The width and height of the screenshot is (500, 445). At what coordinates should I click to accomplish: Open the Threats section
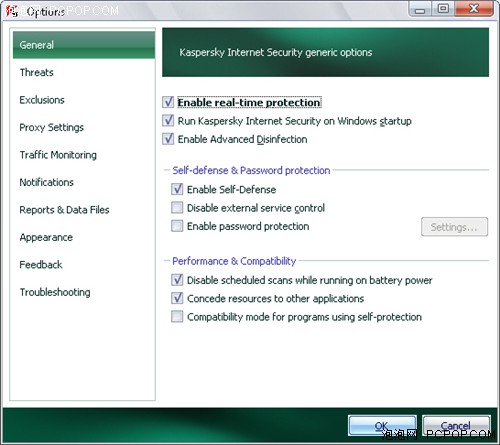tap(36, 72)
